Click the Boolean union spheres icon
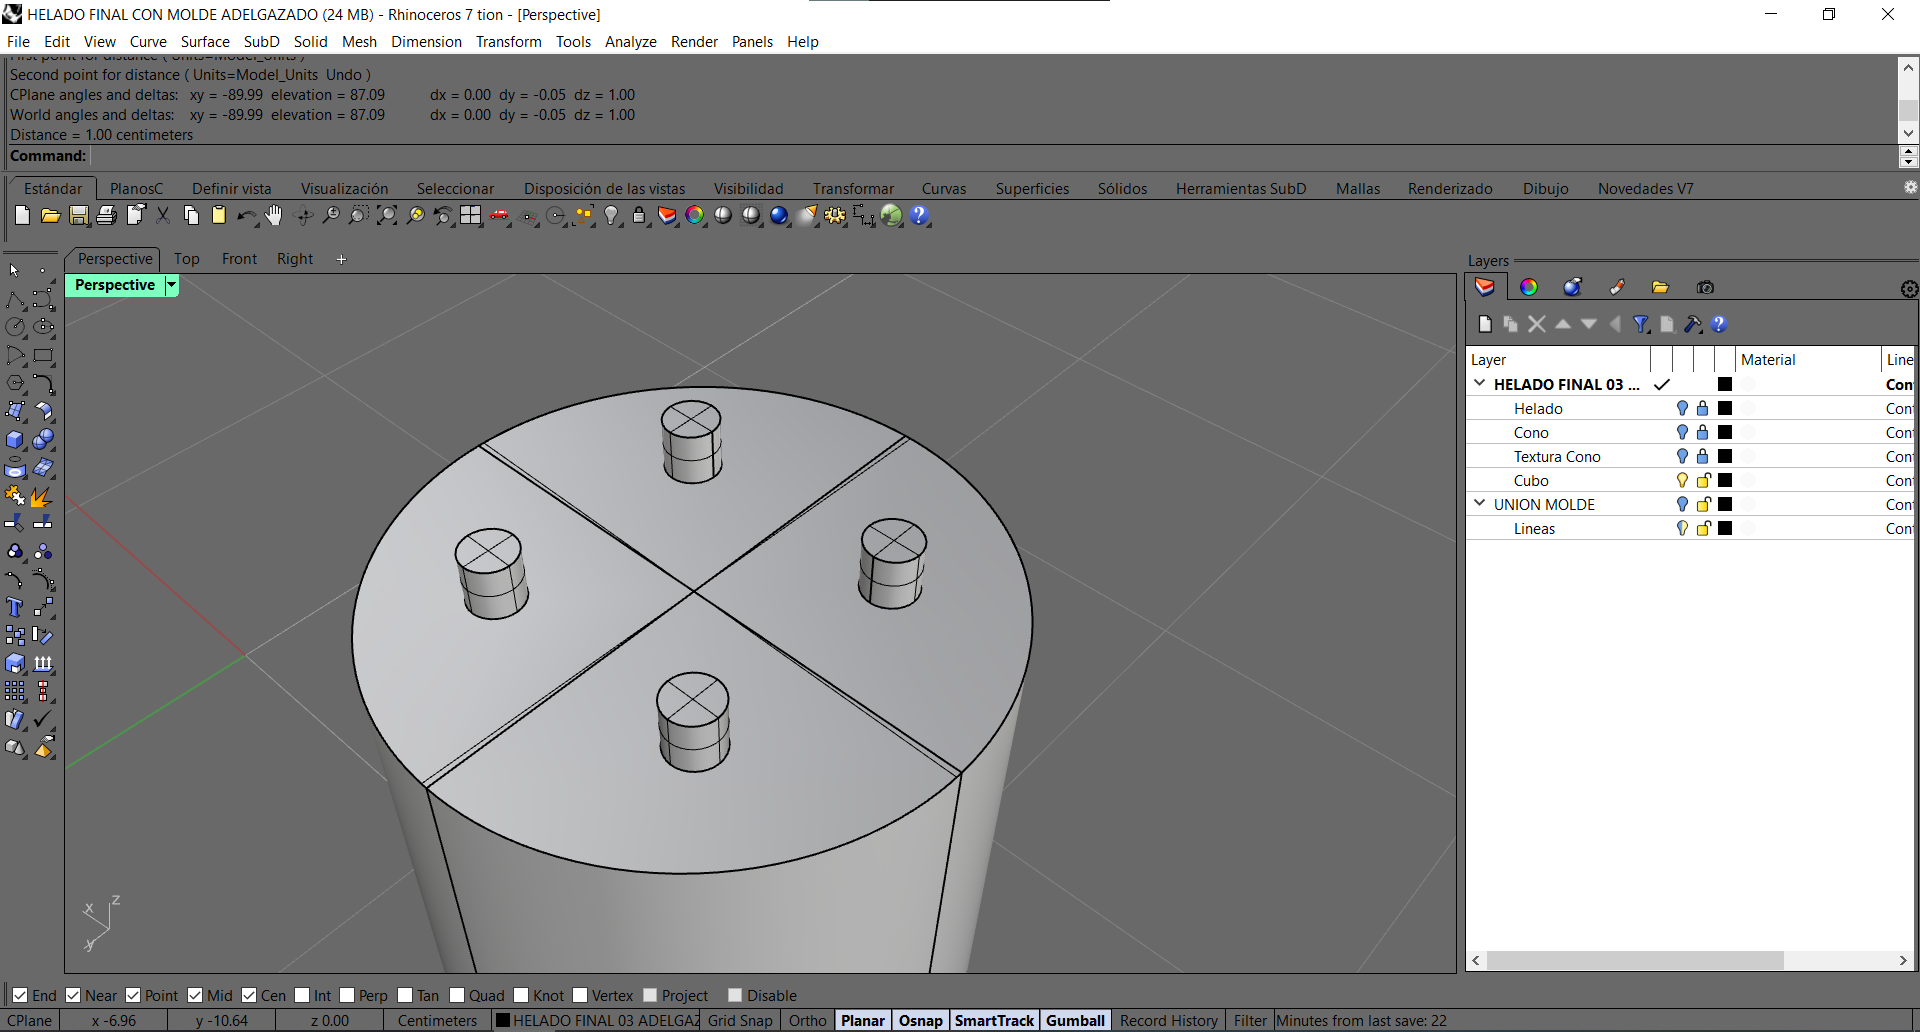This screenshot has height=1032, width=1920. point(43,439)
